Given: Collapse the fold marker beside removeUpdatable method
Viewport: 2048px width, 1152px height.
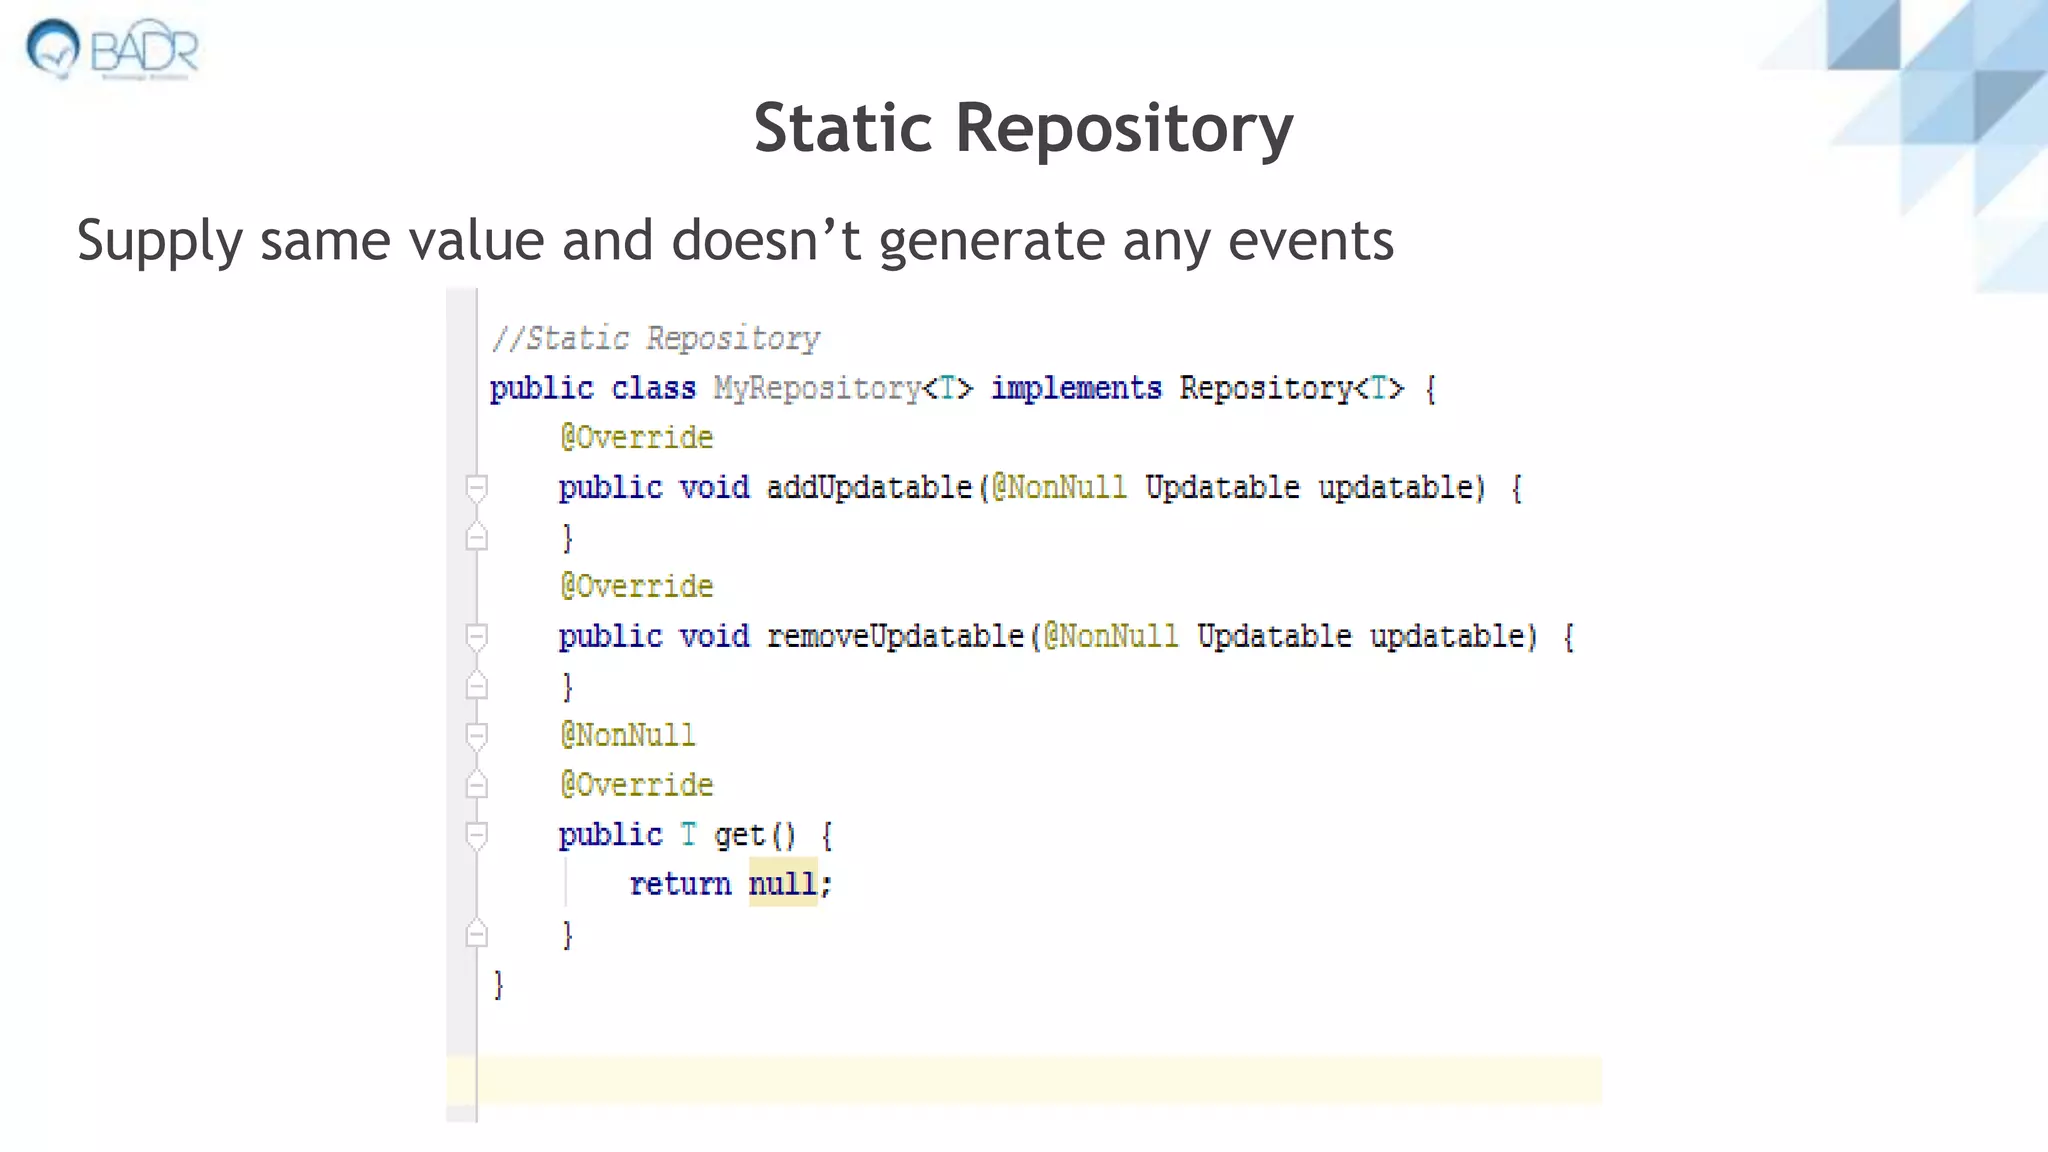Looking at the screenshot, I should tap(477, 637).
